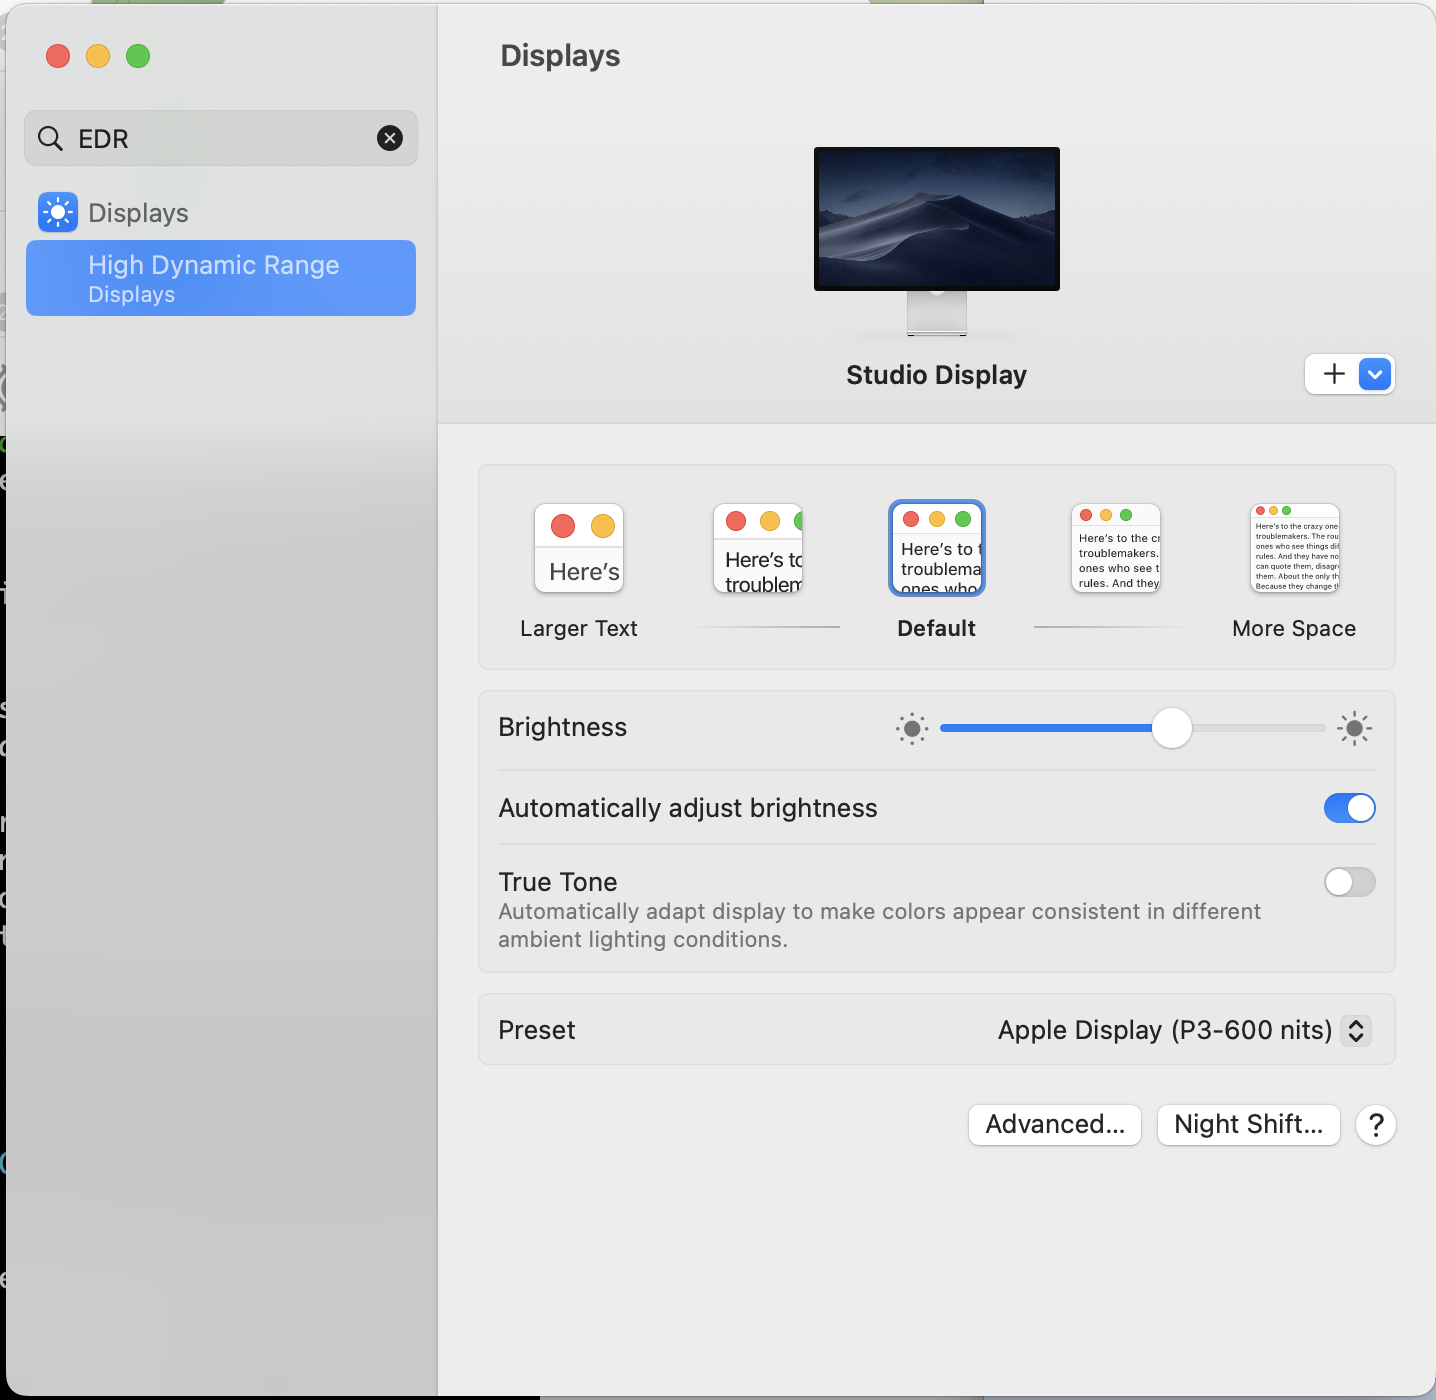Click the Studio Display name label
This screenshot has height=1400, width=1436.
937,375
